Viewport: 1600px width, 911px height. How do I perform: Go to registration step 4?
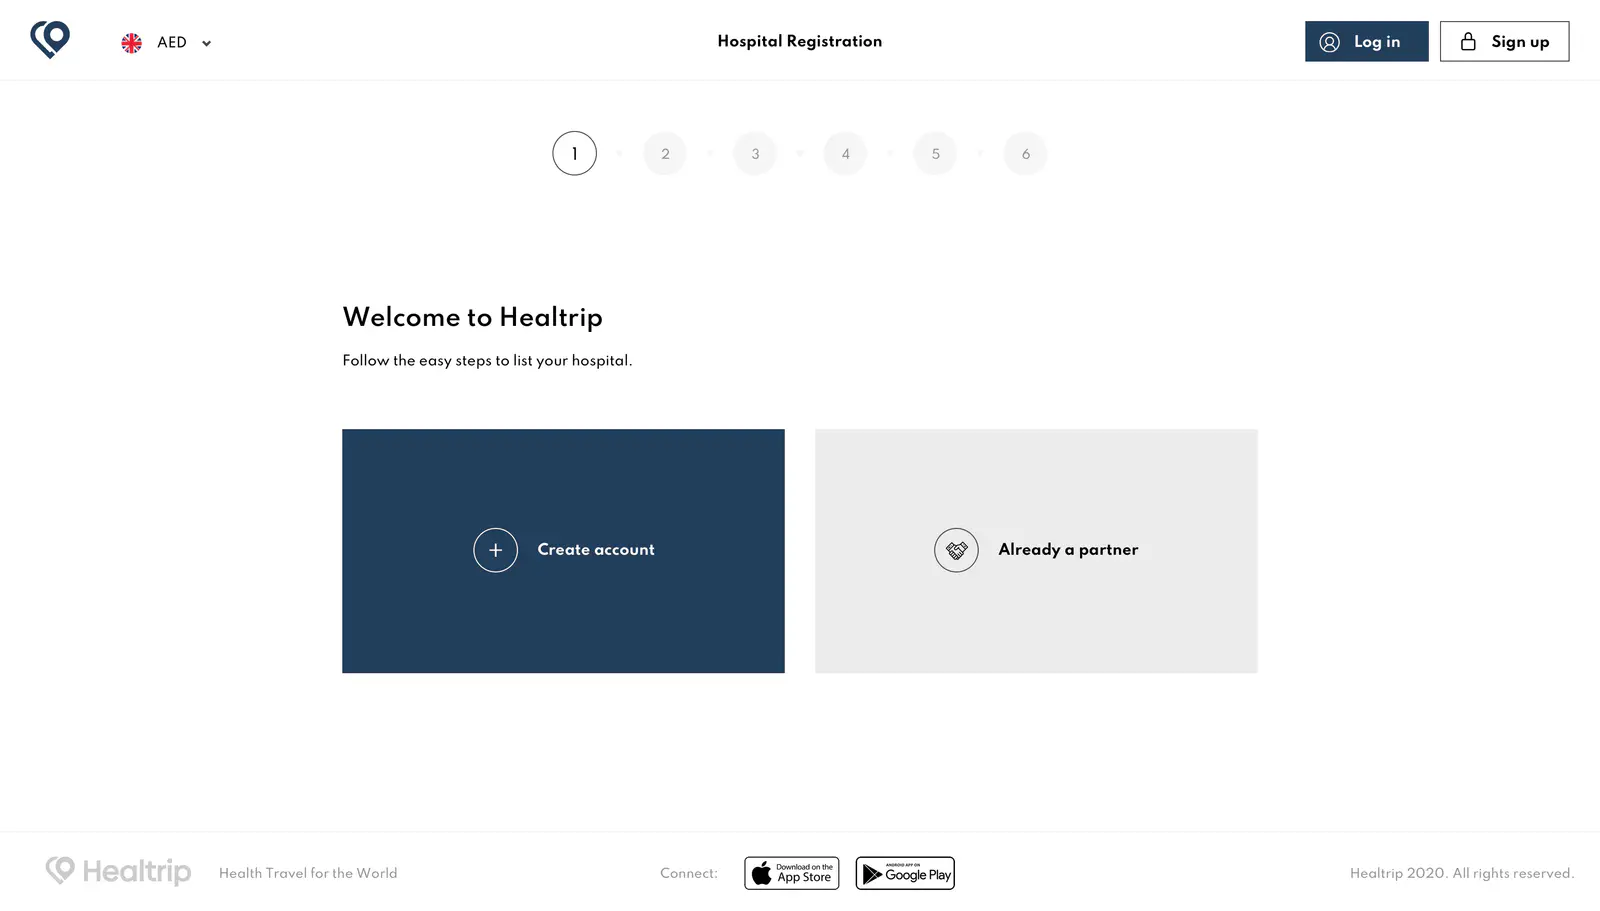(x=845, y=154)
